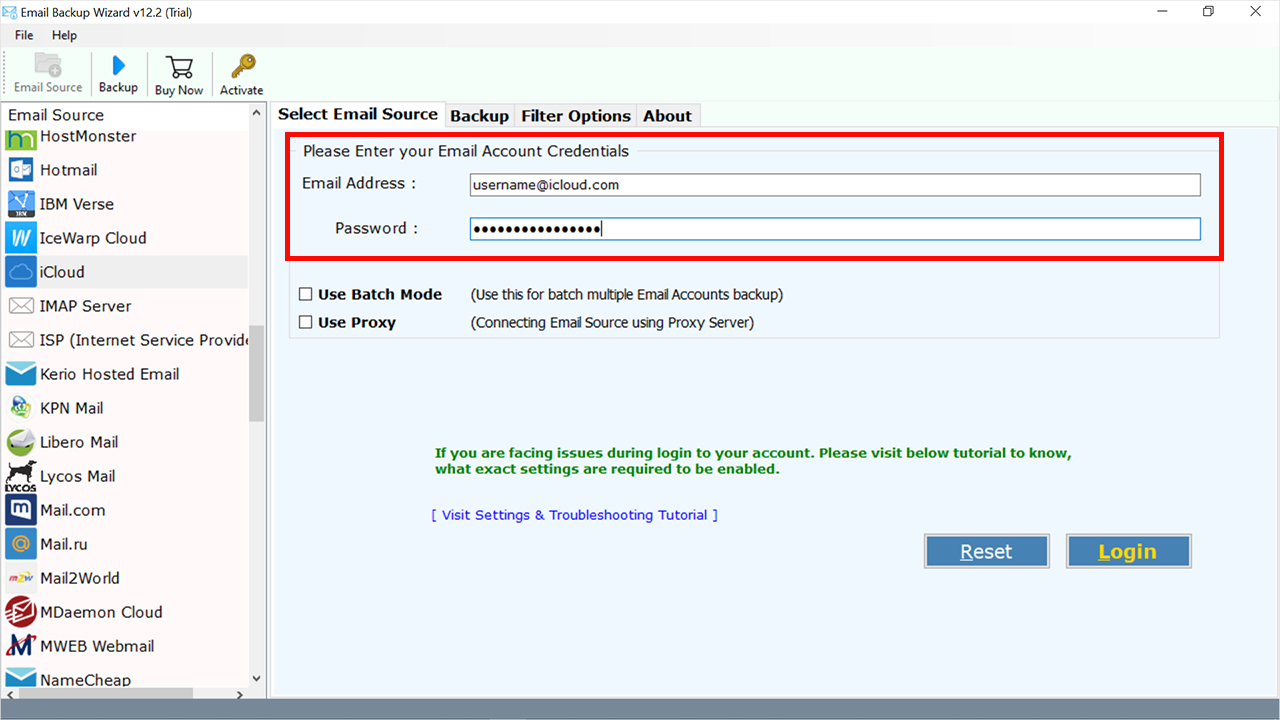Image resolution: width=1280 pixels, height=720 pixels.
Task: Select Lycos Mail text in list
Action: [78, 476]
